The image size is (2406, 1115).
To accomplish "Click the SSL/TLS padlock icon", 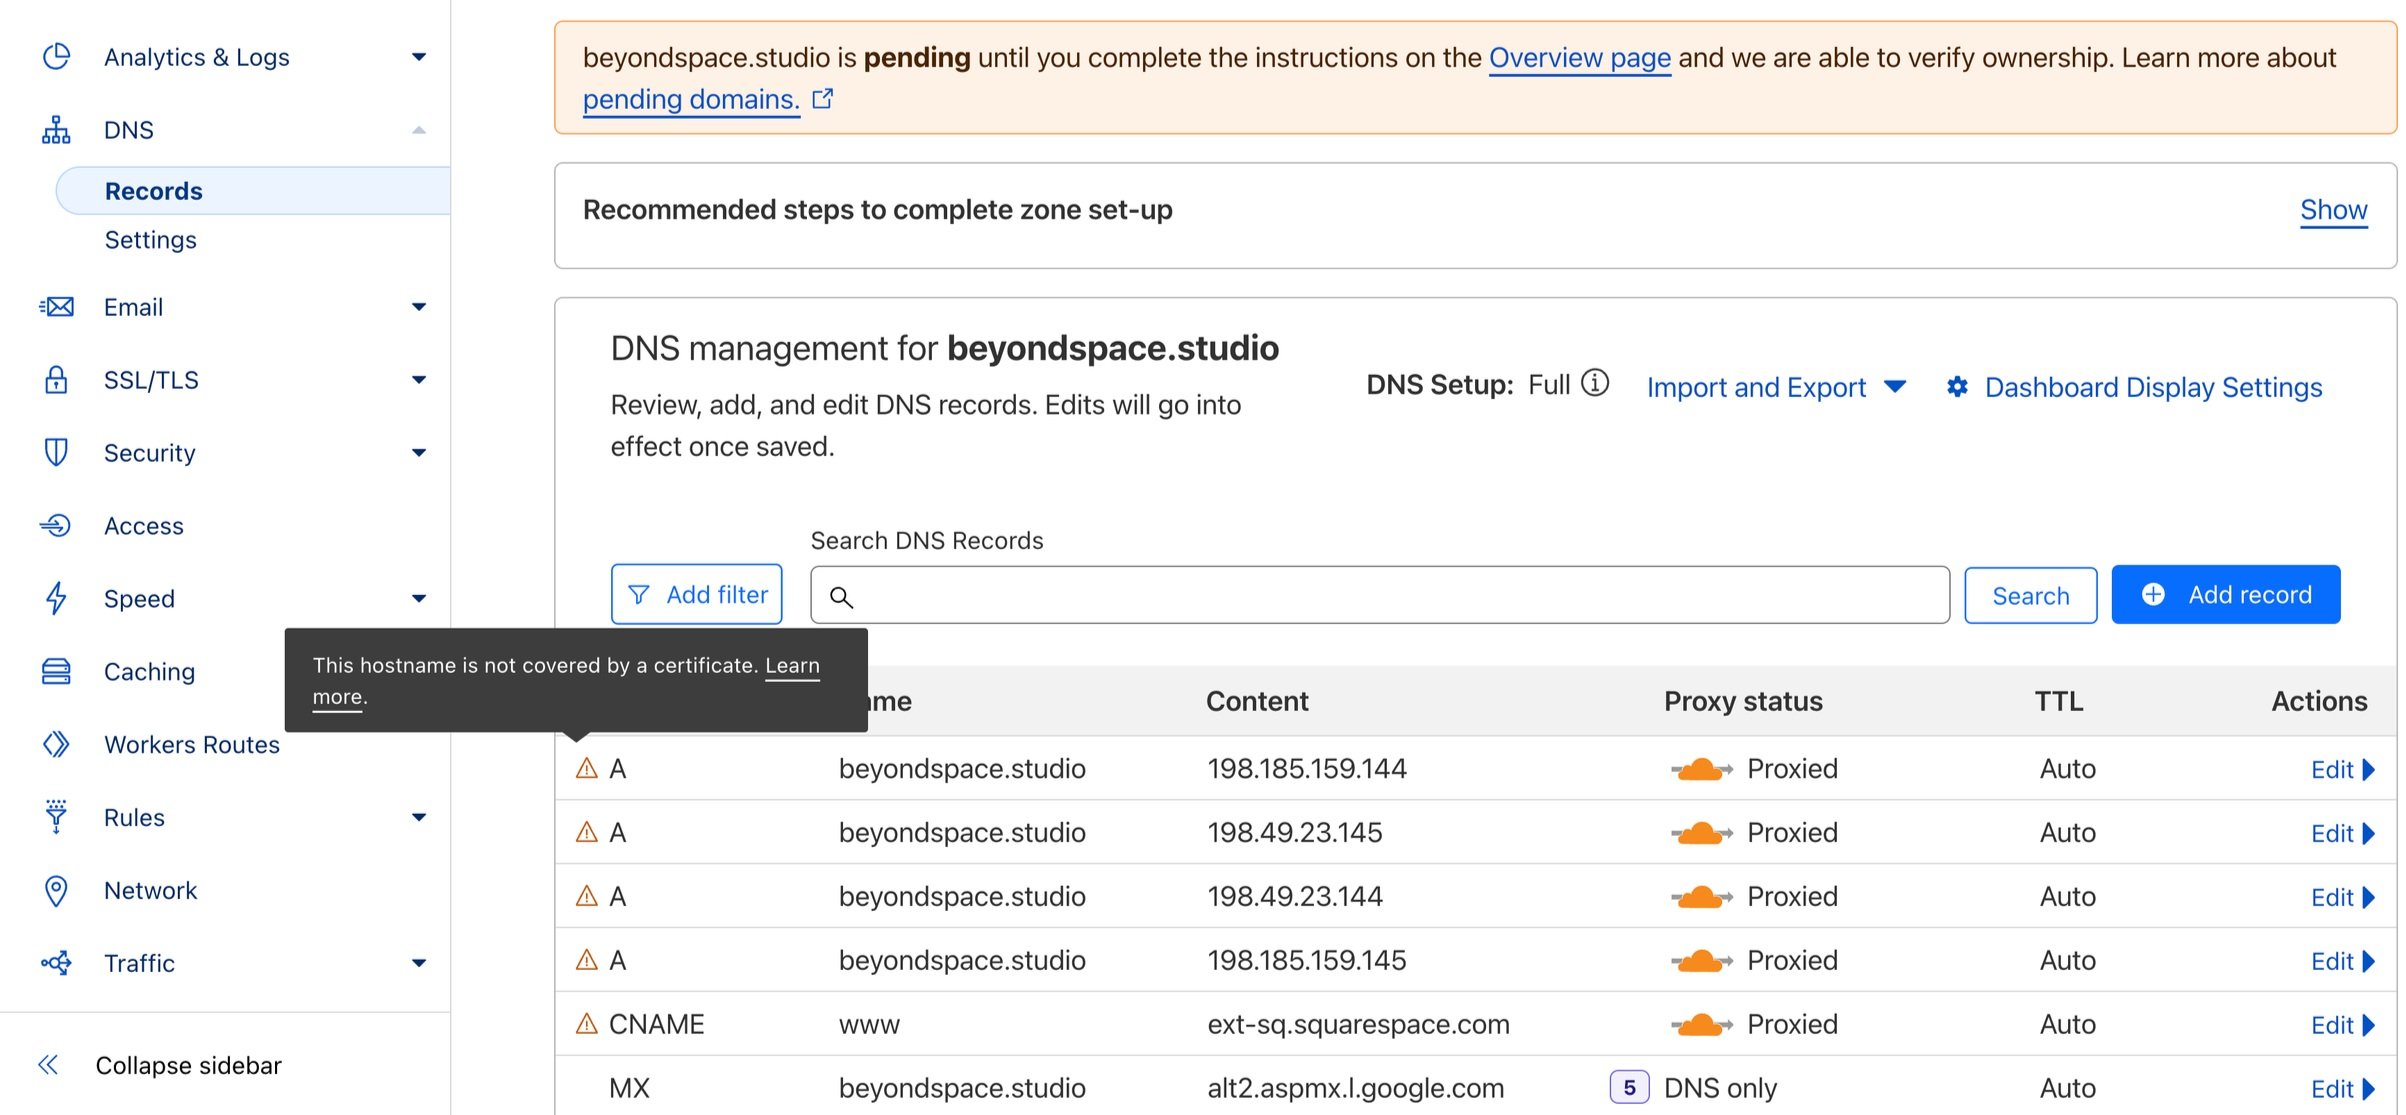I will point(56,380).
